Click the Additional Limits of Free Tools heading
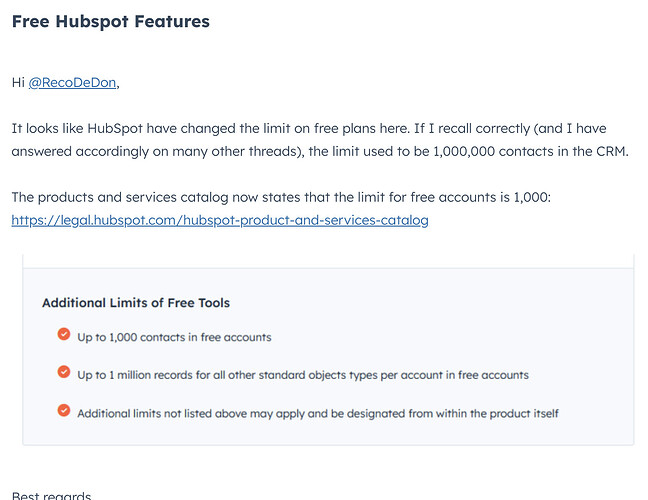 pos(136,303)
